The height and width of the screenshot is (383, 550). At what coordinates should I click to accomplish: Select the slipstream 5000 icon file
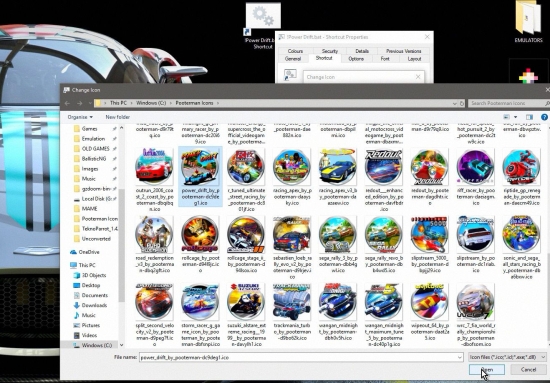pos(429,244)
